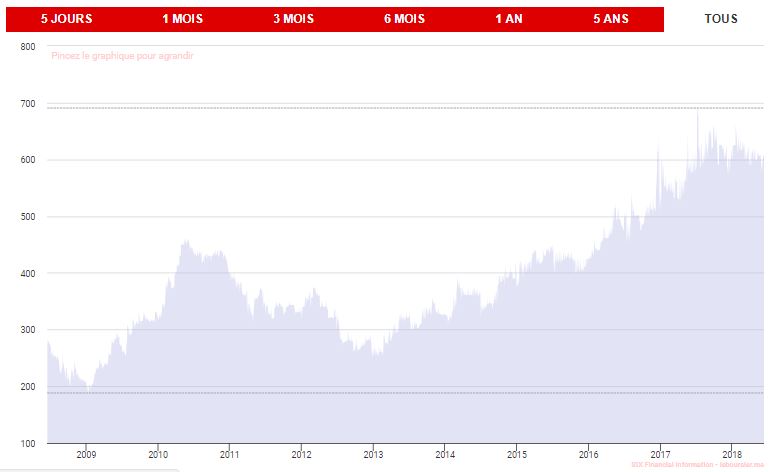Screen dimensions: 778x472
Task: Click the 'Pincez le graphique pour agrandir' hint
Action: pos(121,56)
